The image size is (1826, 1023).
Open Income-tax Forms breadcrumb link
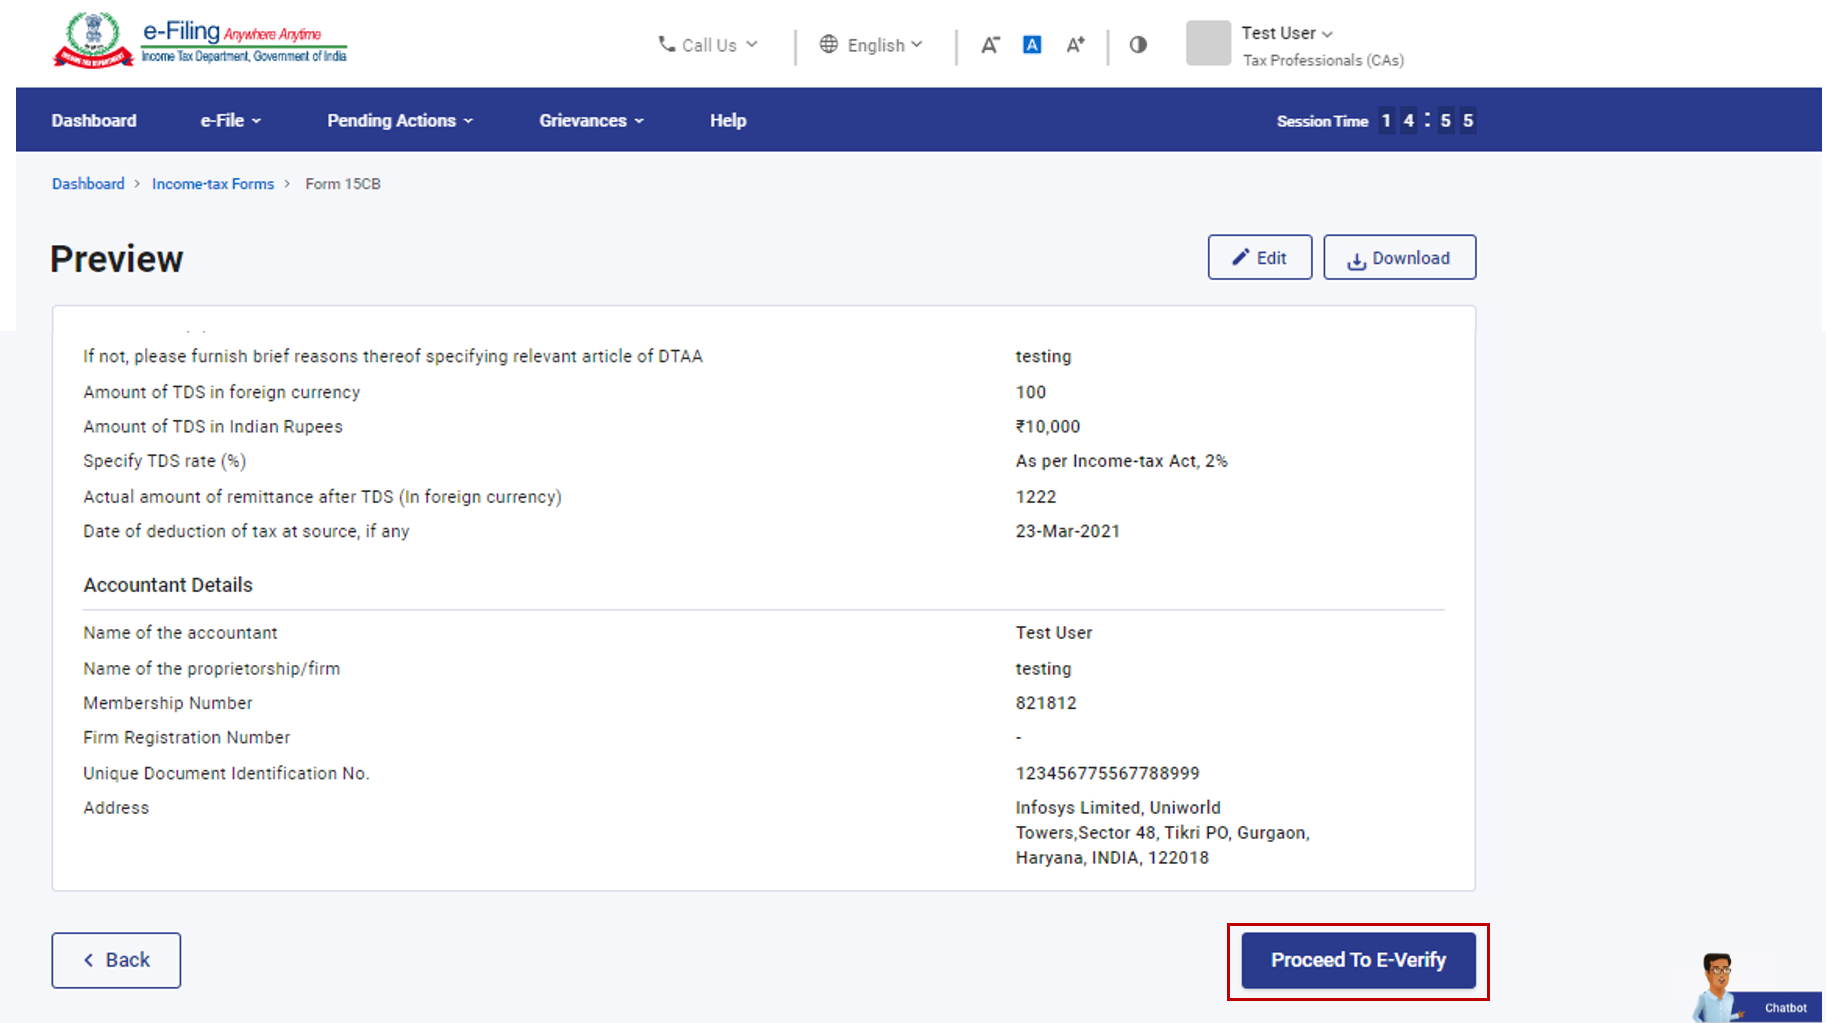[x=213, y=184]
